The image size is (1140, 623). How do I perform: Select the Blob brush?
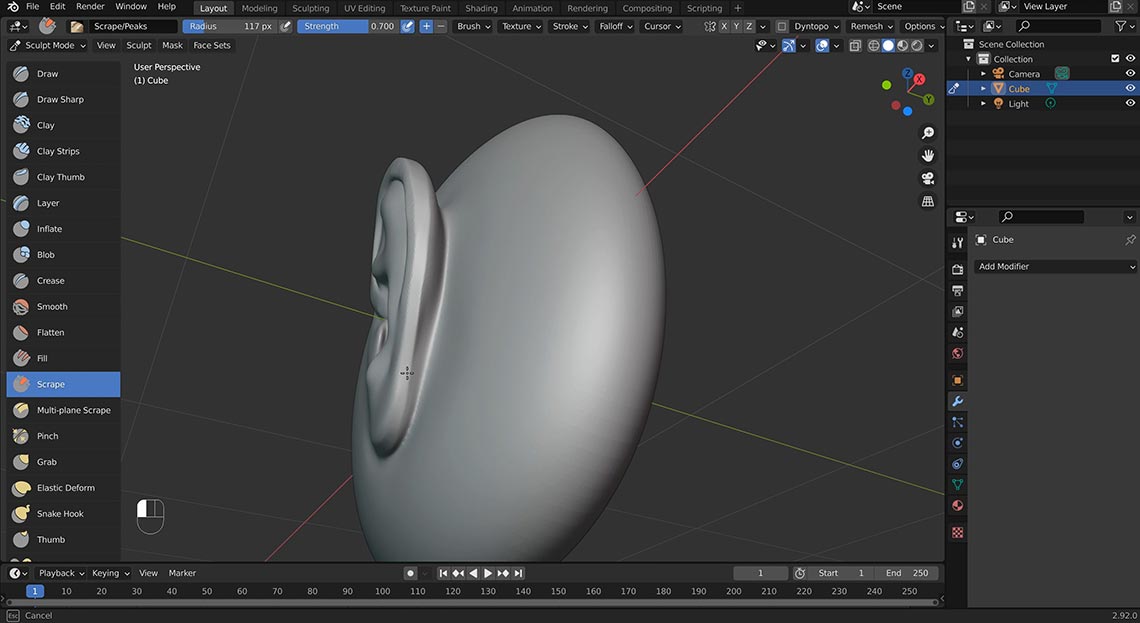(63, 255)
